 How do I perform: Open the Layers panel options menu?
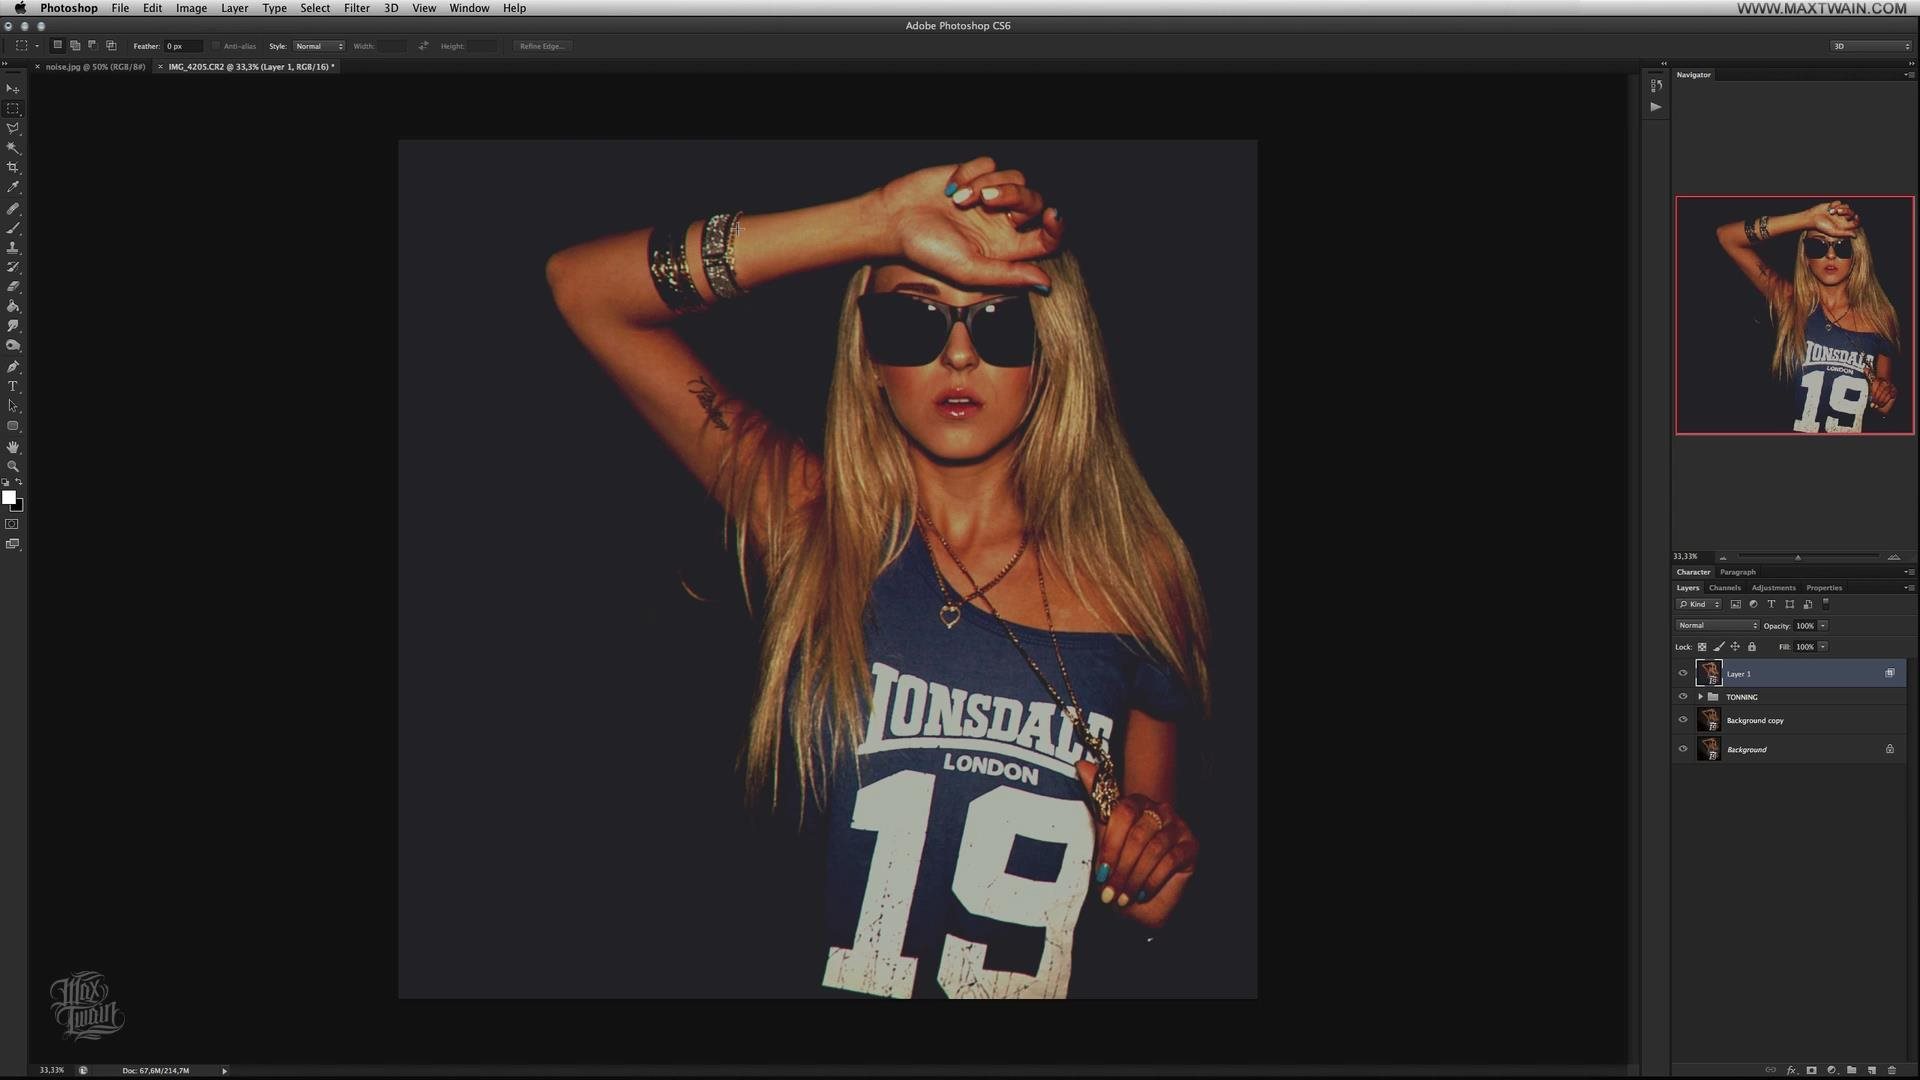tap(1908, 588)
